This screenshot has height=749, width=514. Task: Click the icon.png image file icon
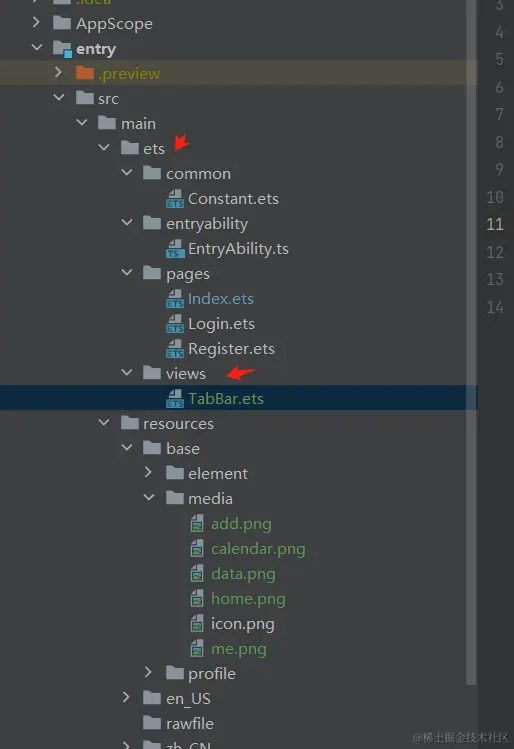197,623
